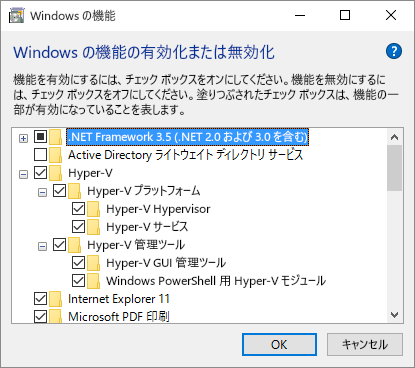
Task: Disable the Microsoft PDF 印刷 checkbox
Action: [x=40, y=316]
